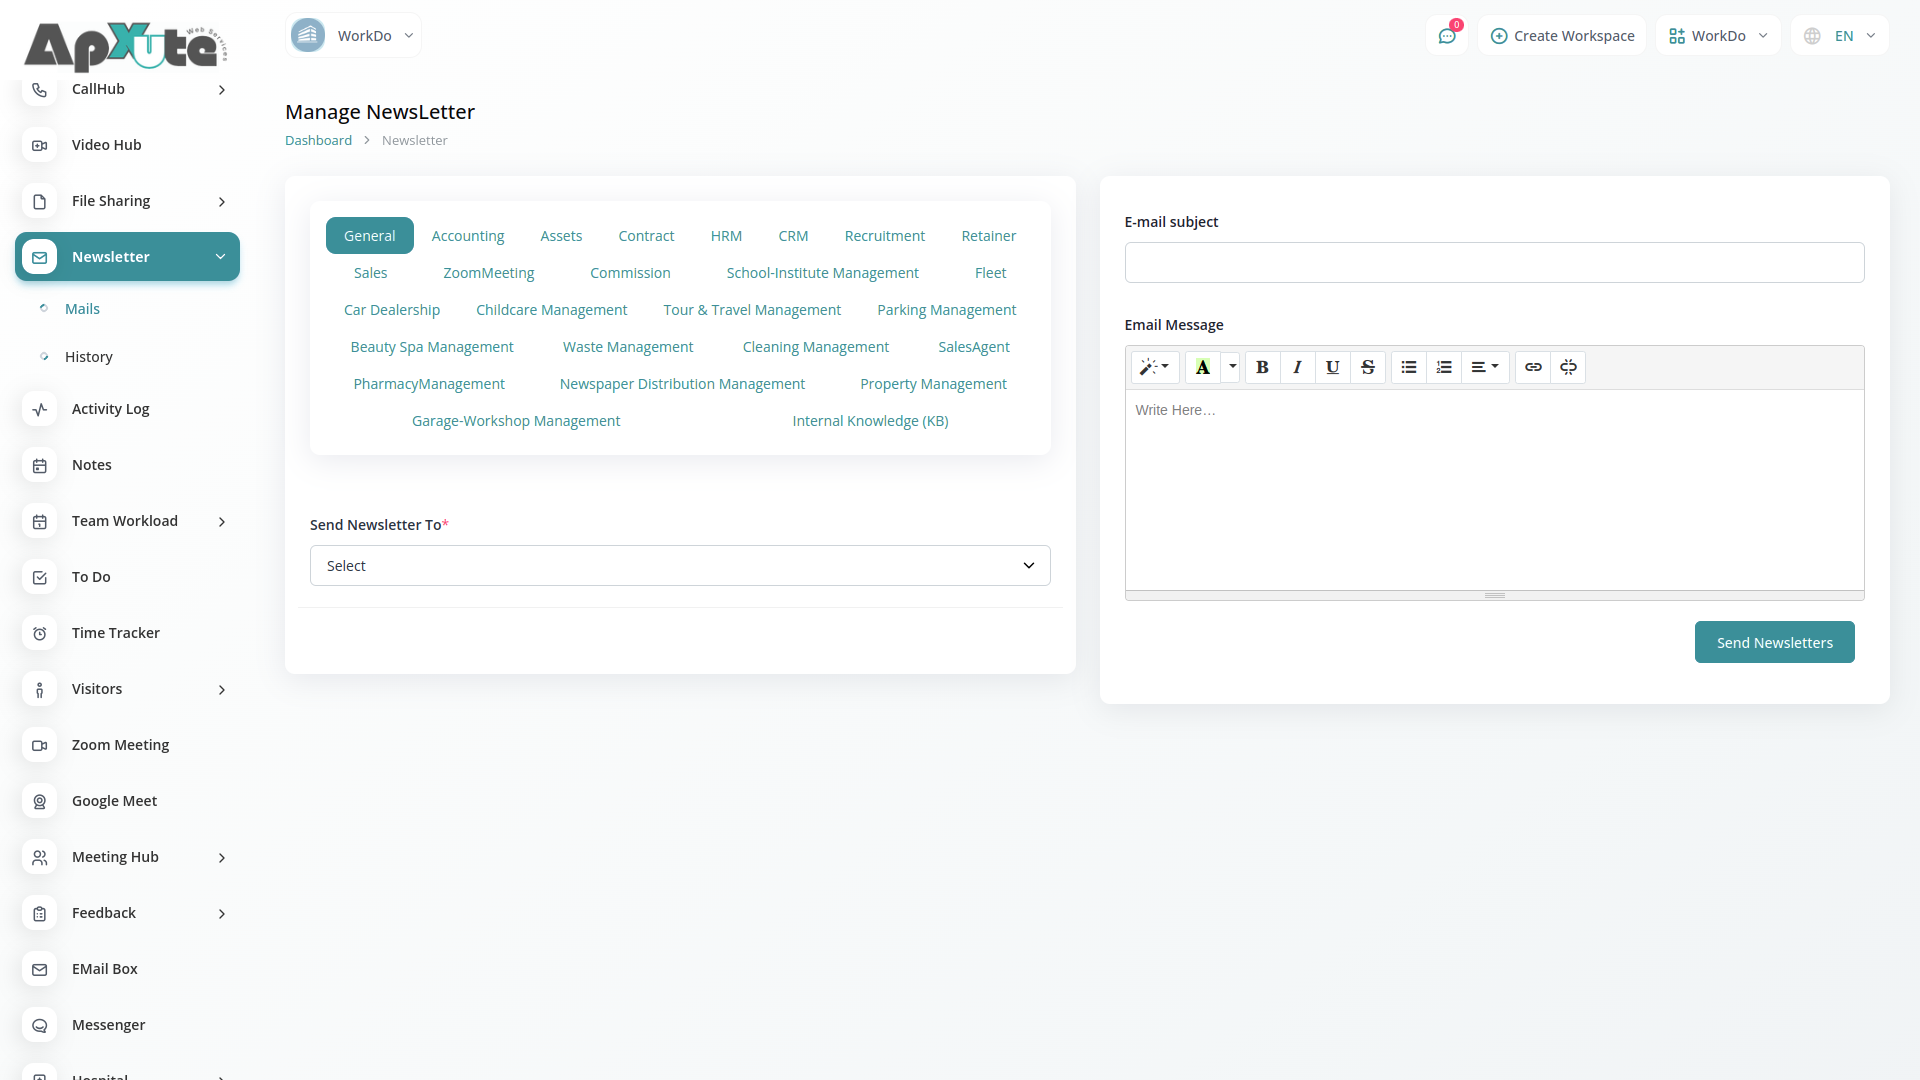Follow the Dashboard breadcrumb link

(x=318, y=141)
